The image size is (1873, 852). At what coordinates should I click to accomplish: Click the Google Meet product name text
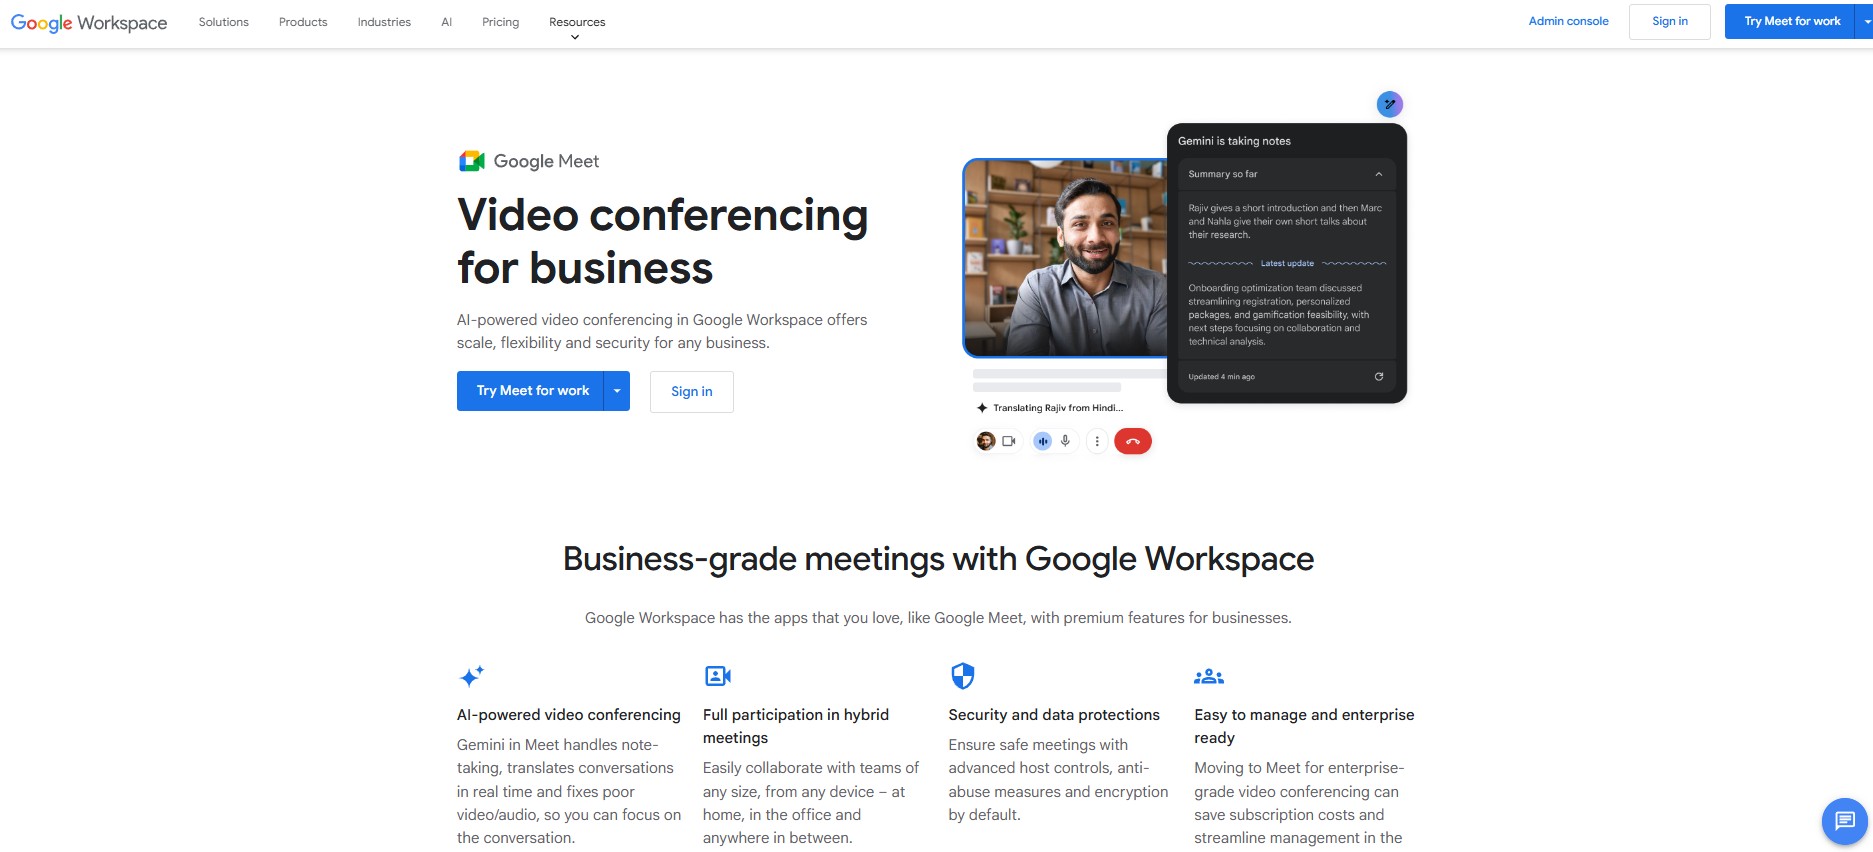546,161
